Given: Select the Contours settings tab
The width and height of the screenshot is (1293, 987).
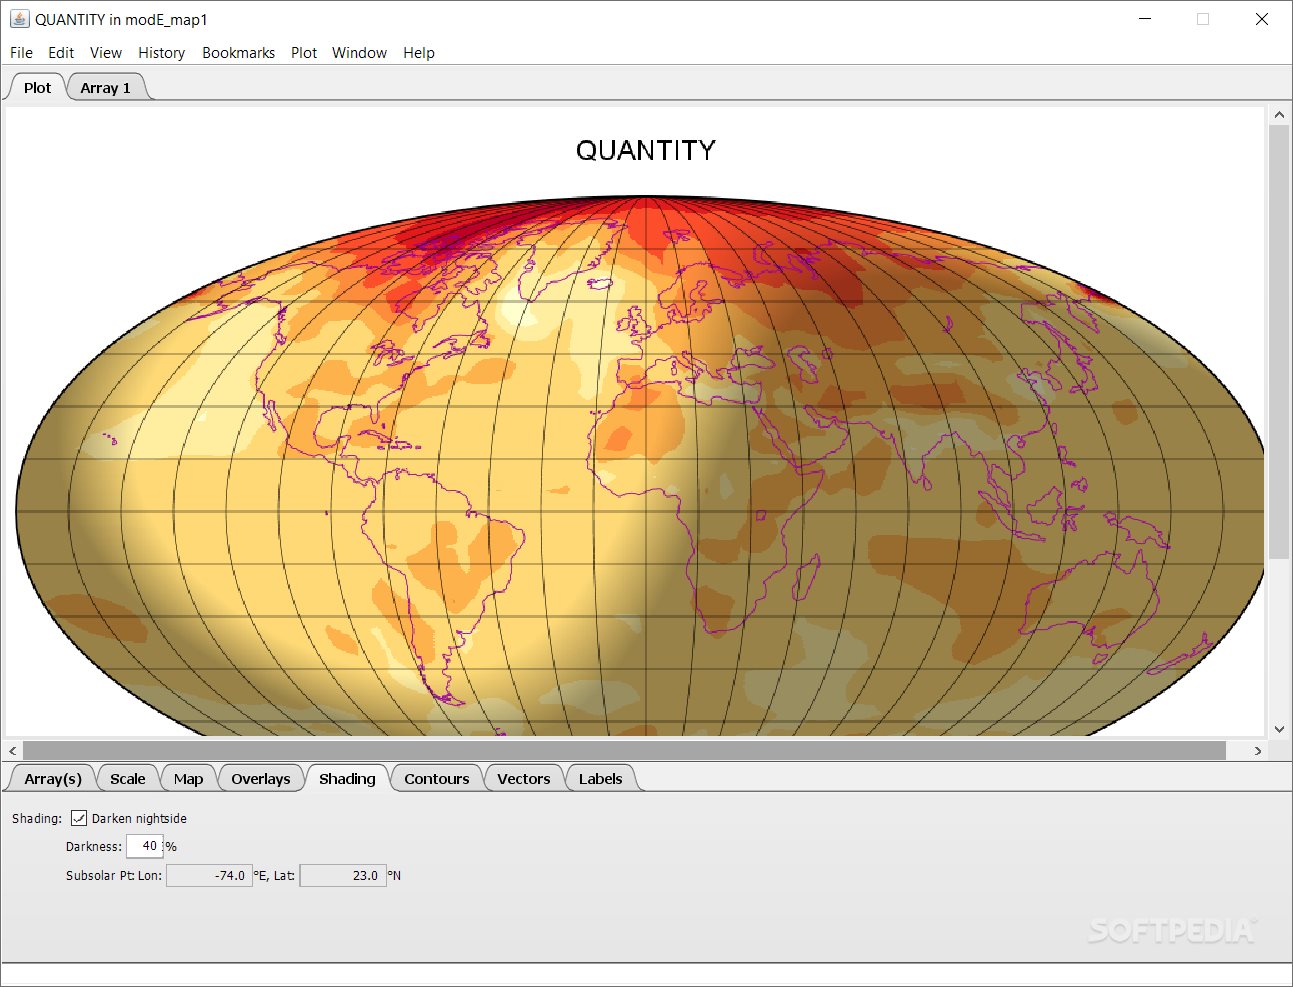Looking at the screenshot, I should 437,779.
